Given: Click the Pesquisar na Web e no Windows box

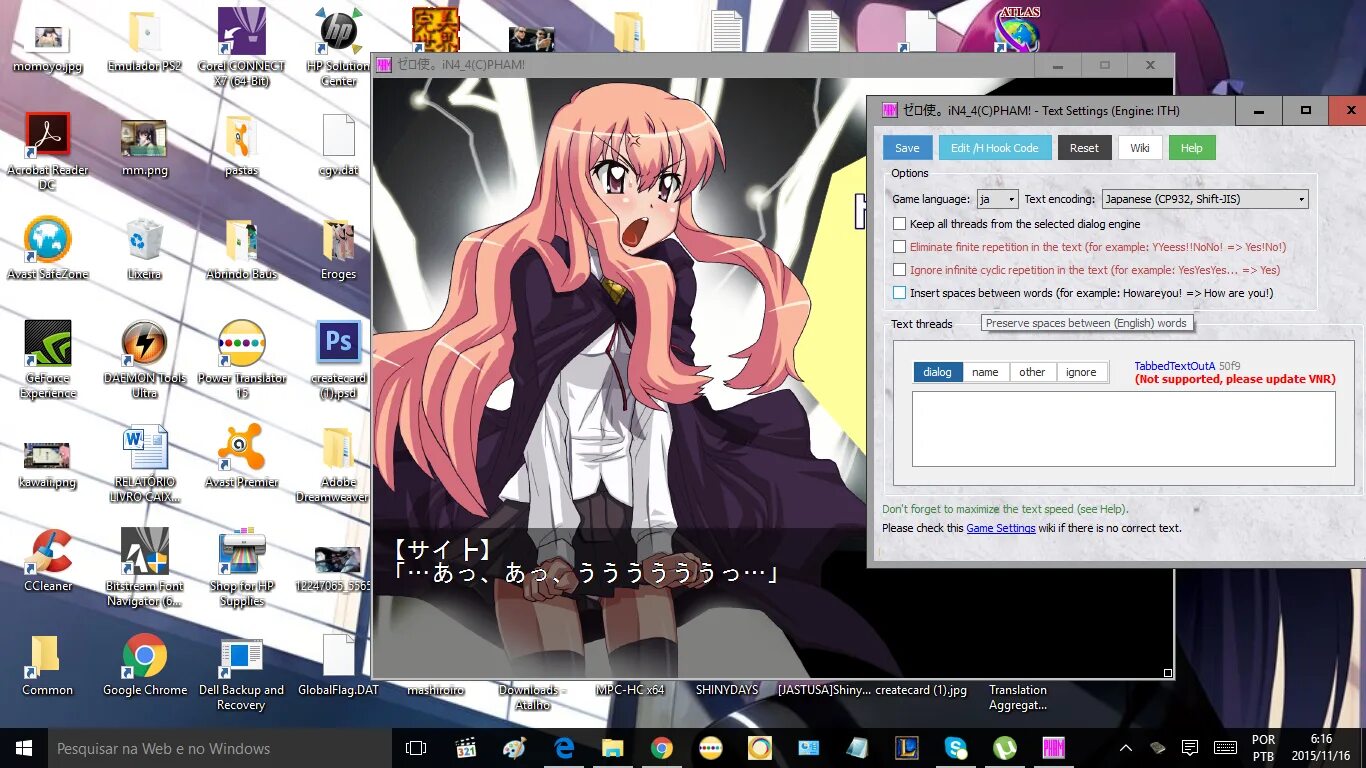Looking at the screenshot, I should (220, 748).
